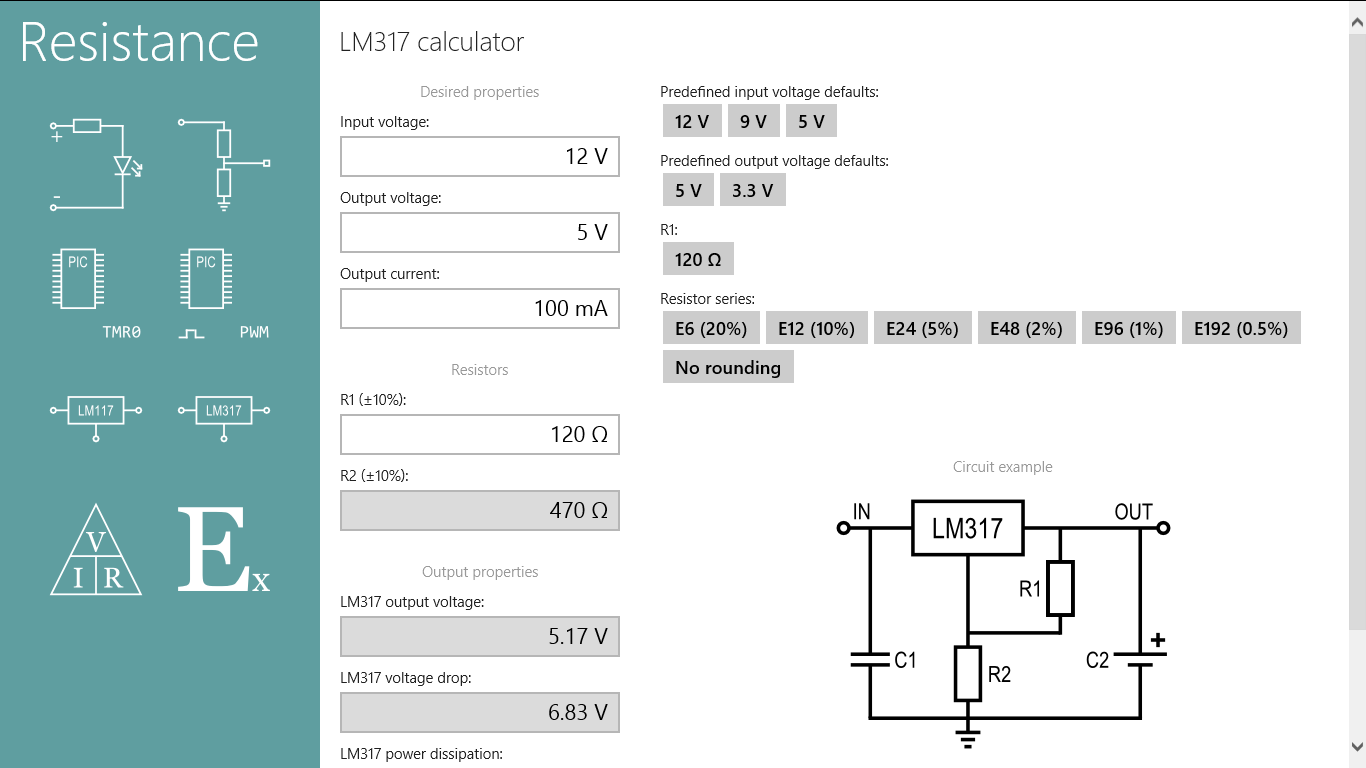Screen dimensions: 1366x768
Task: Select the No rounding option
Action: [728, 367]
